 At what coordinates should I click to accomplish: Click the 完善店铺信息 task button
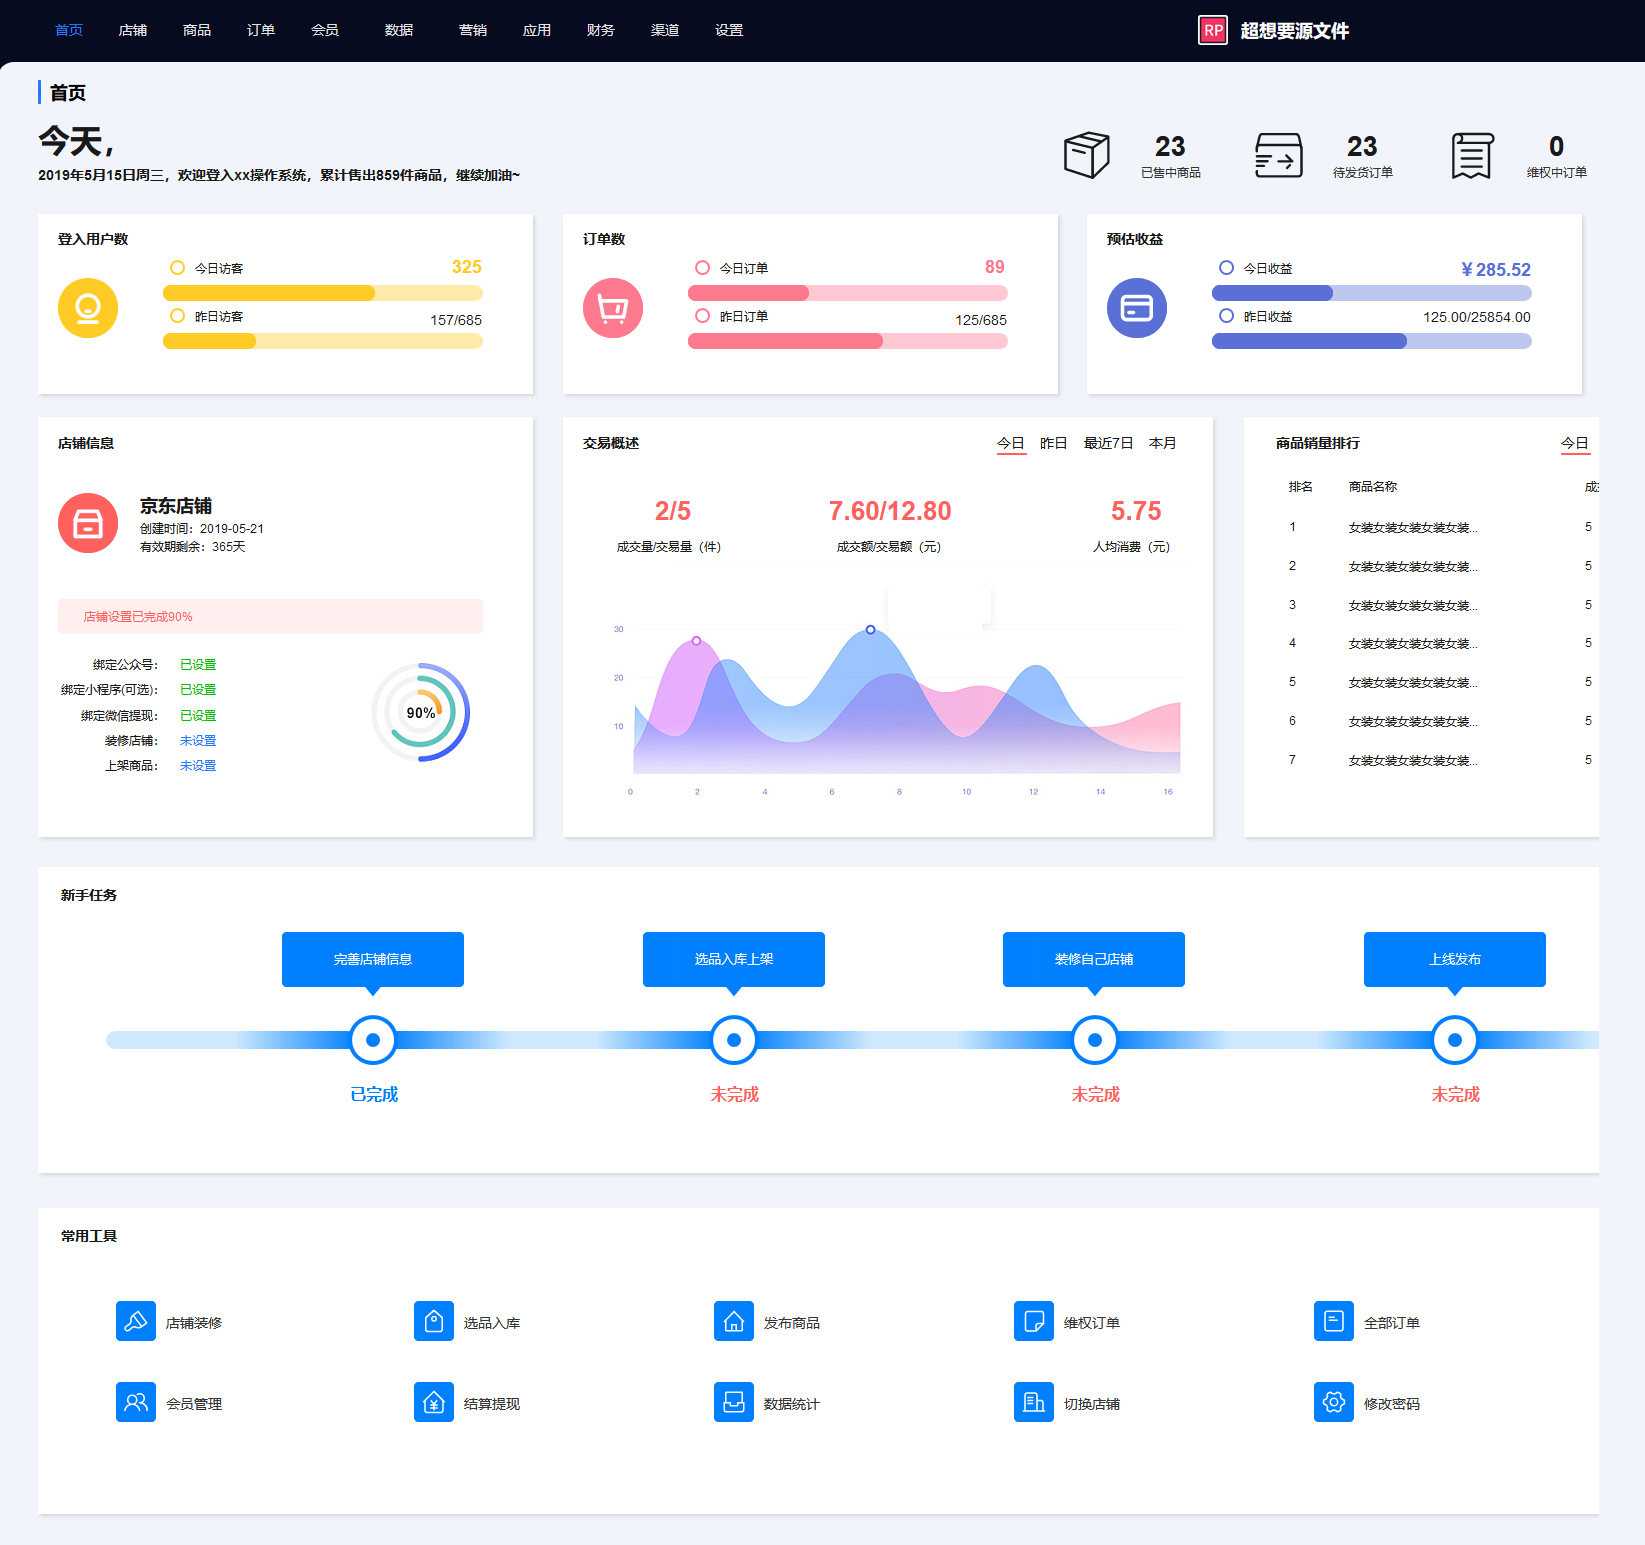click(x=373, y=959)
